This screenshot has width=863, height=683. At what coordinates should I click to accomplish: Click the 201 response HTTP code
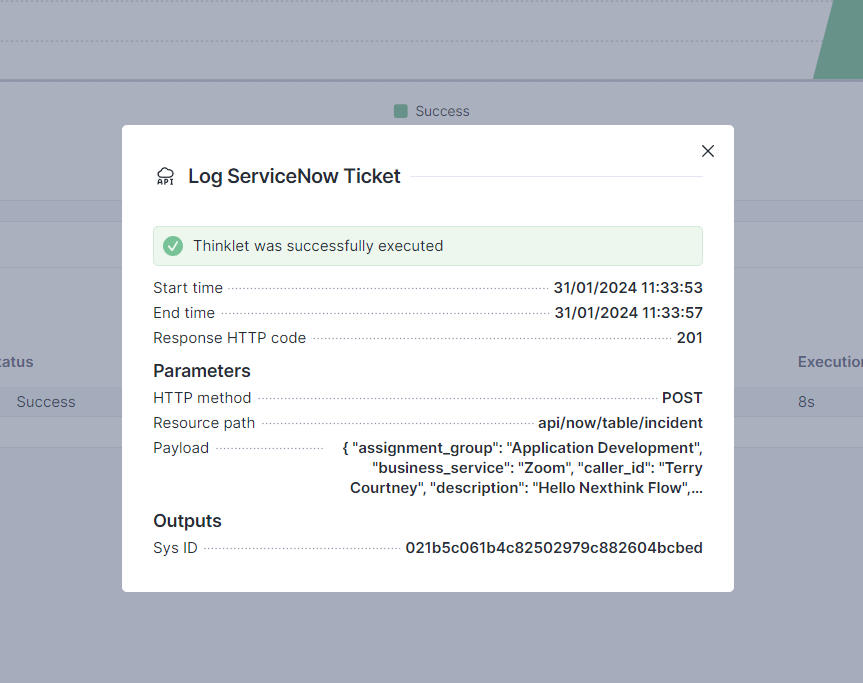(x=689, y=338)
